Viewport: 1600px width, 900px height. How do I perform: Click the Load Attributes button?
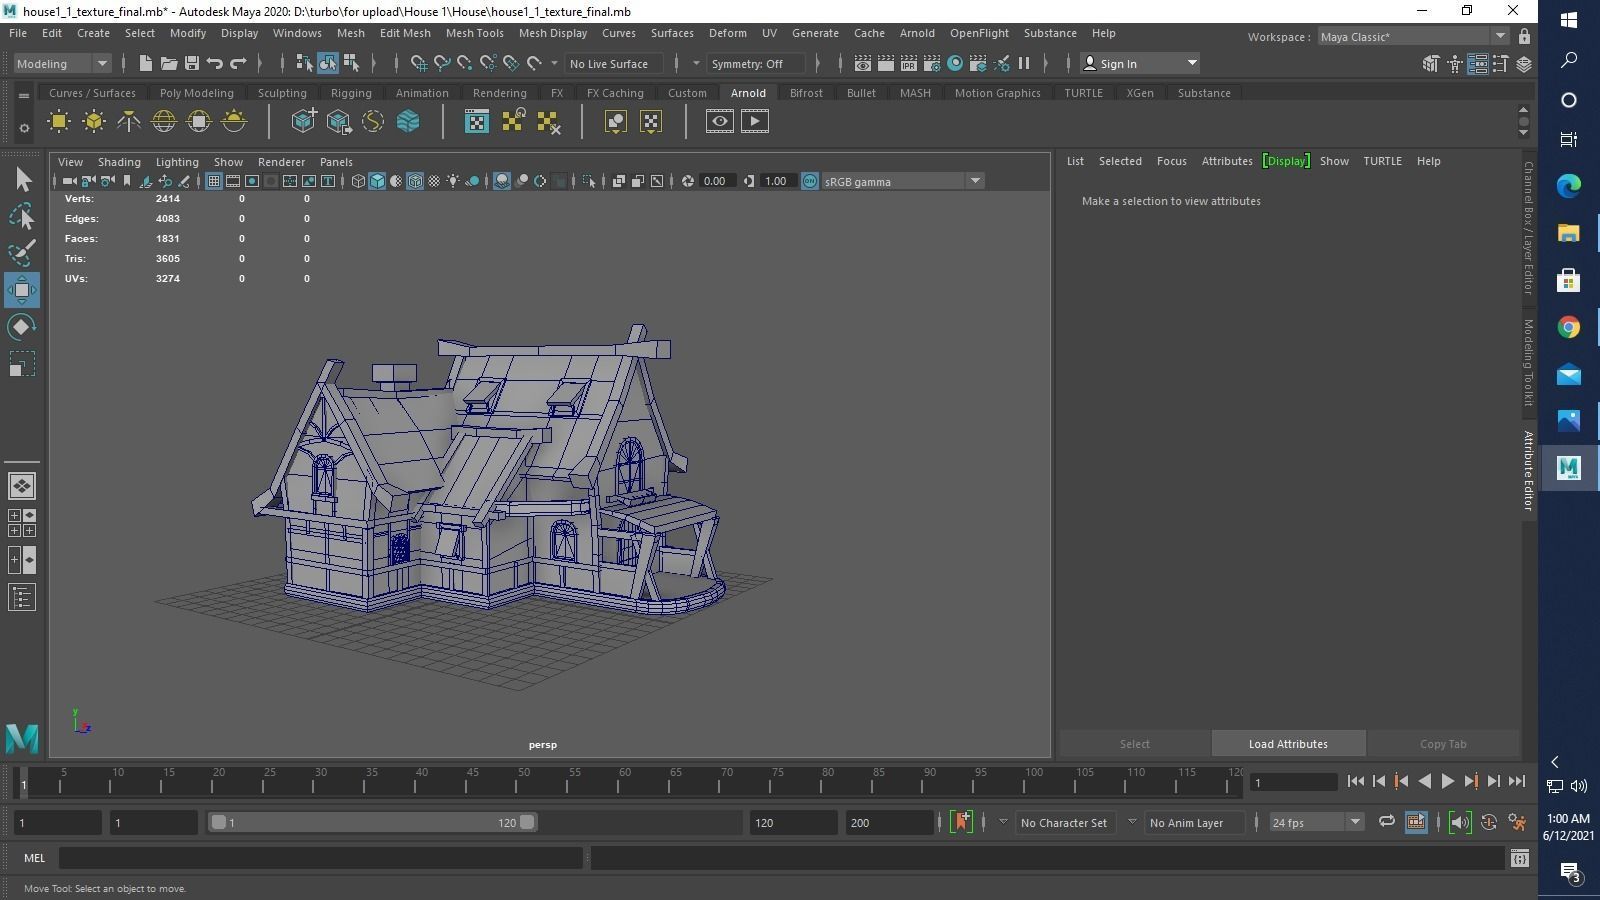tap(1288, 744)
